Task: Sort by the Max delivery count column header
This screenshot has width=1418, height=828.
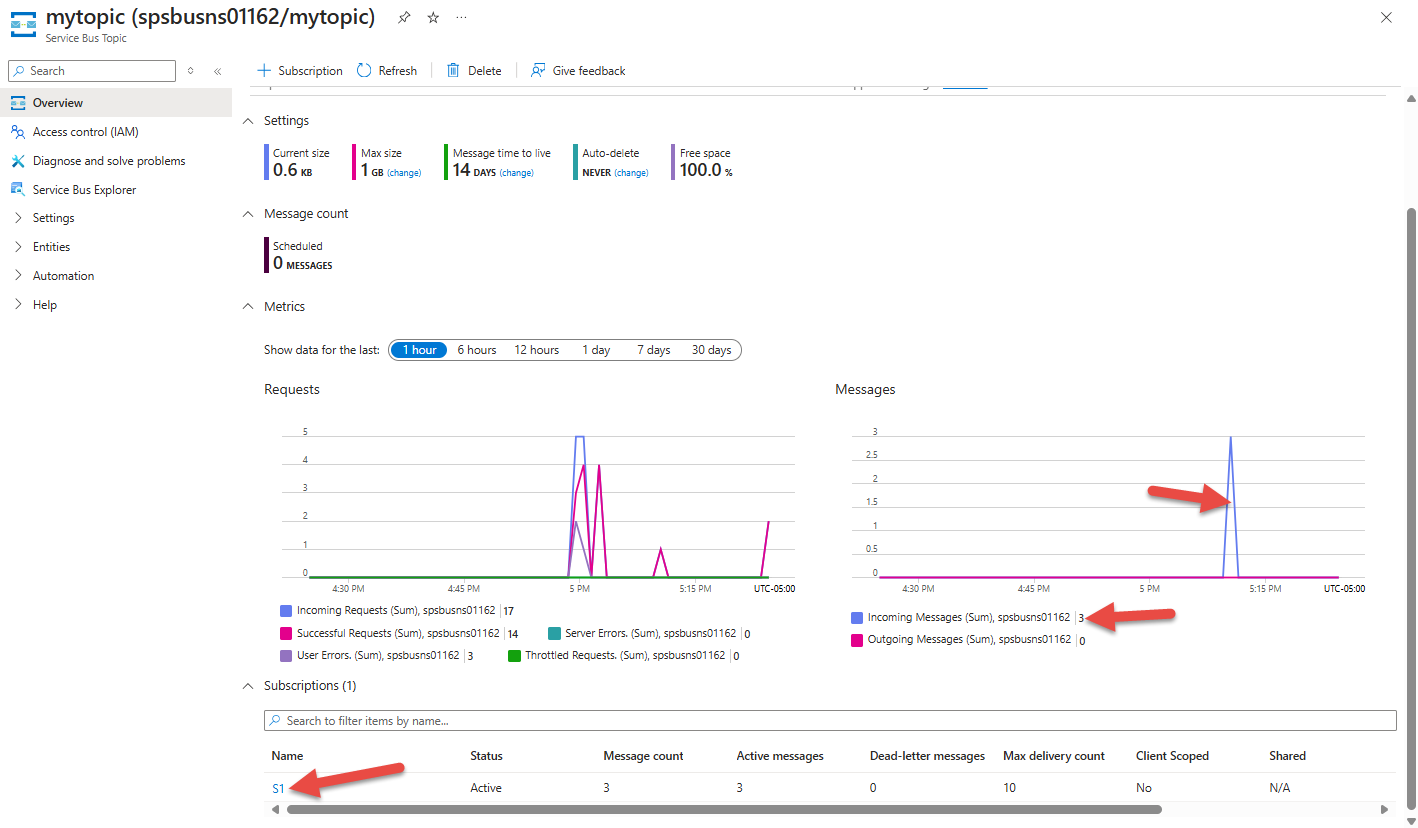Action: [x=1054, y=756]
